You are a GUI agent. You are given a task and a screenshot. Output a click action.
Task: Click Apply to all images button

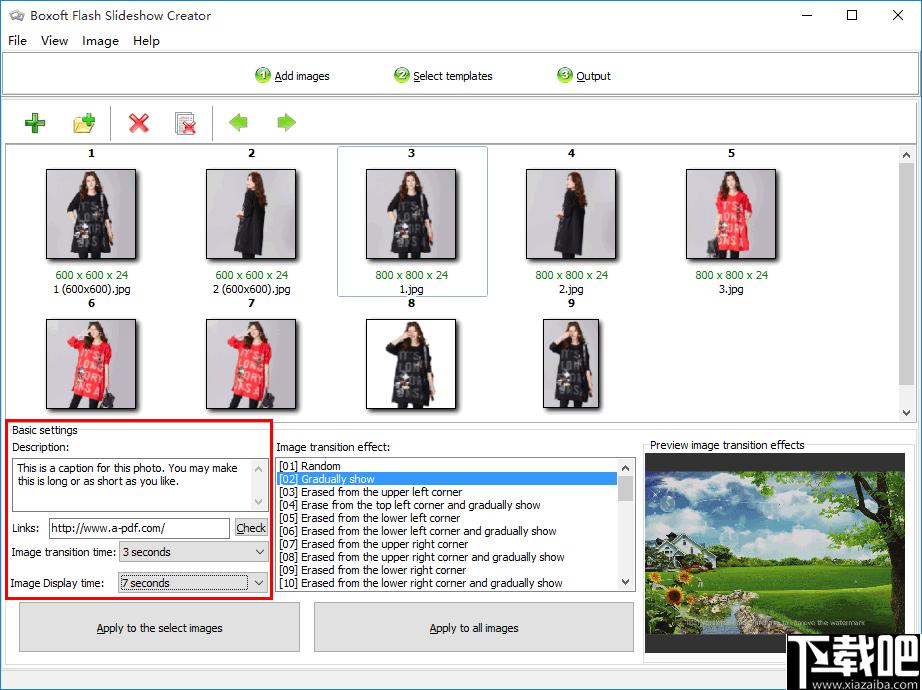pos(474,628)
